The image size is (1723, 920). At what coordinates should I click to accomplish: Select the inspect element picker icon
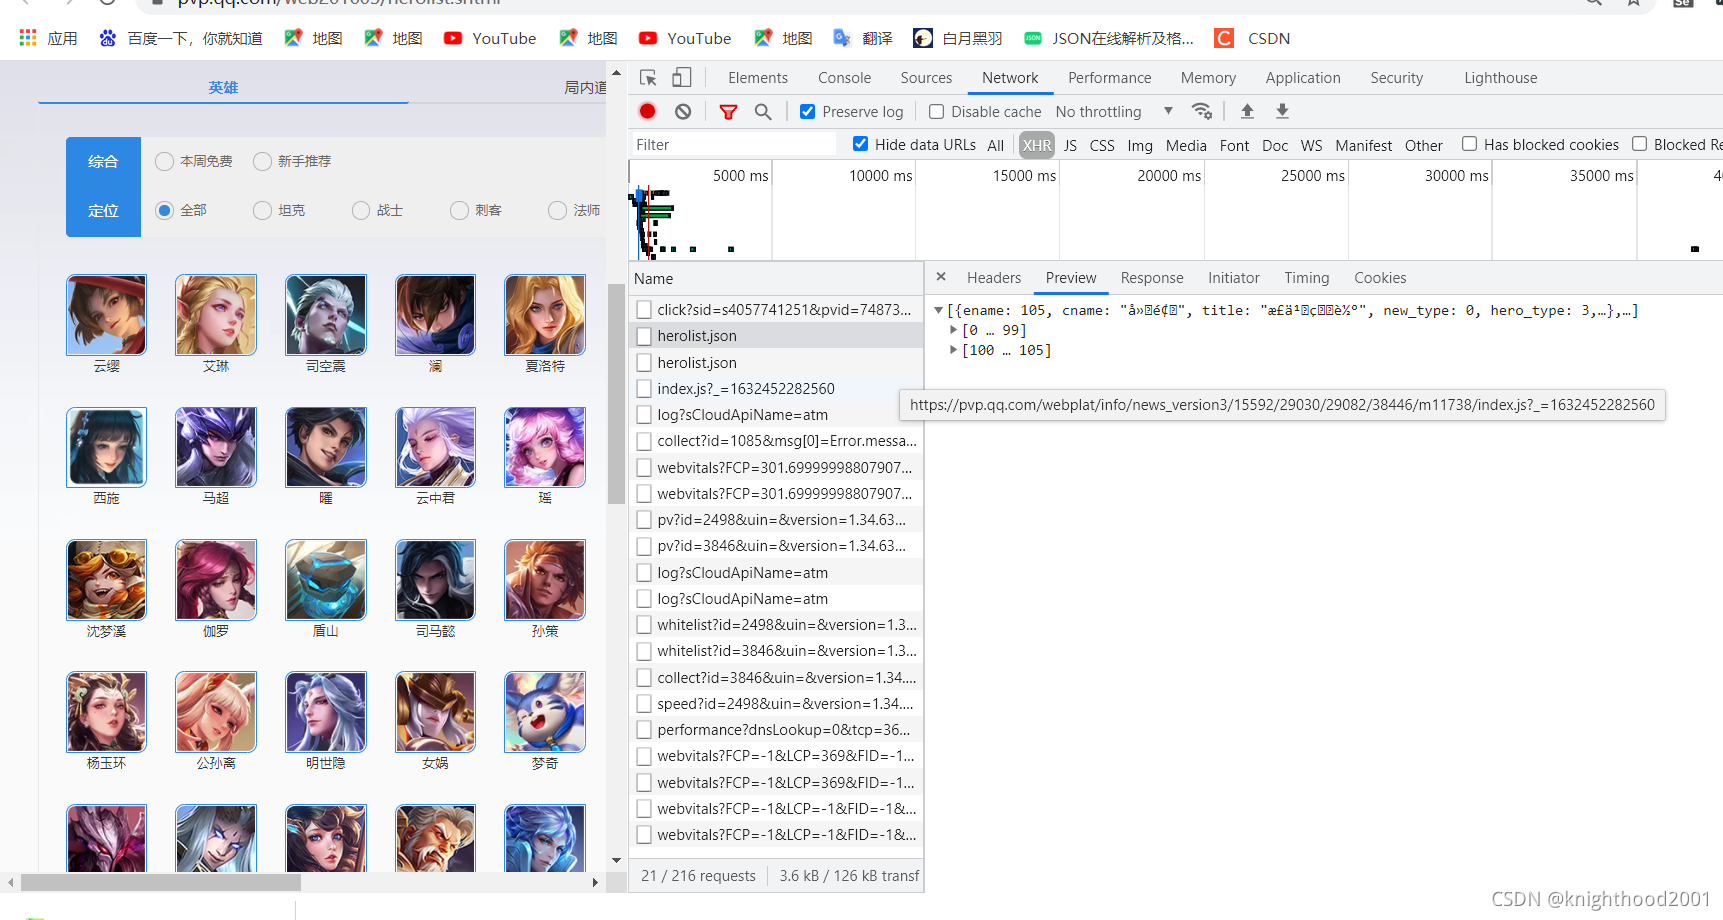coord(648,78)
